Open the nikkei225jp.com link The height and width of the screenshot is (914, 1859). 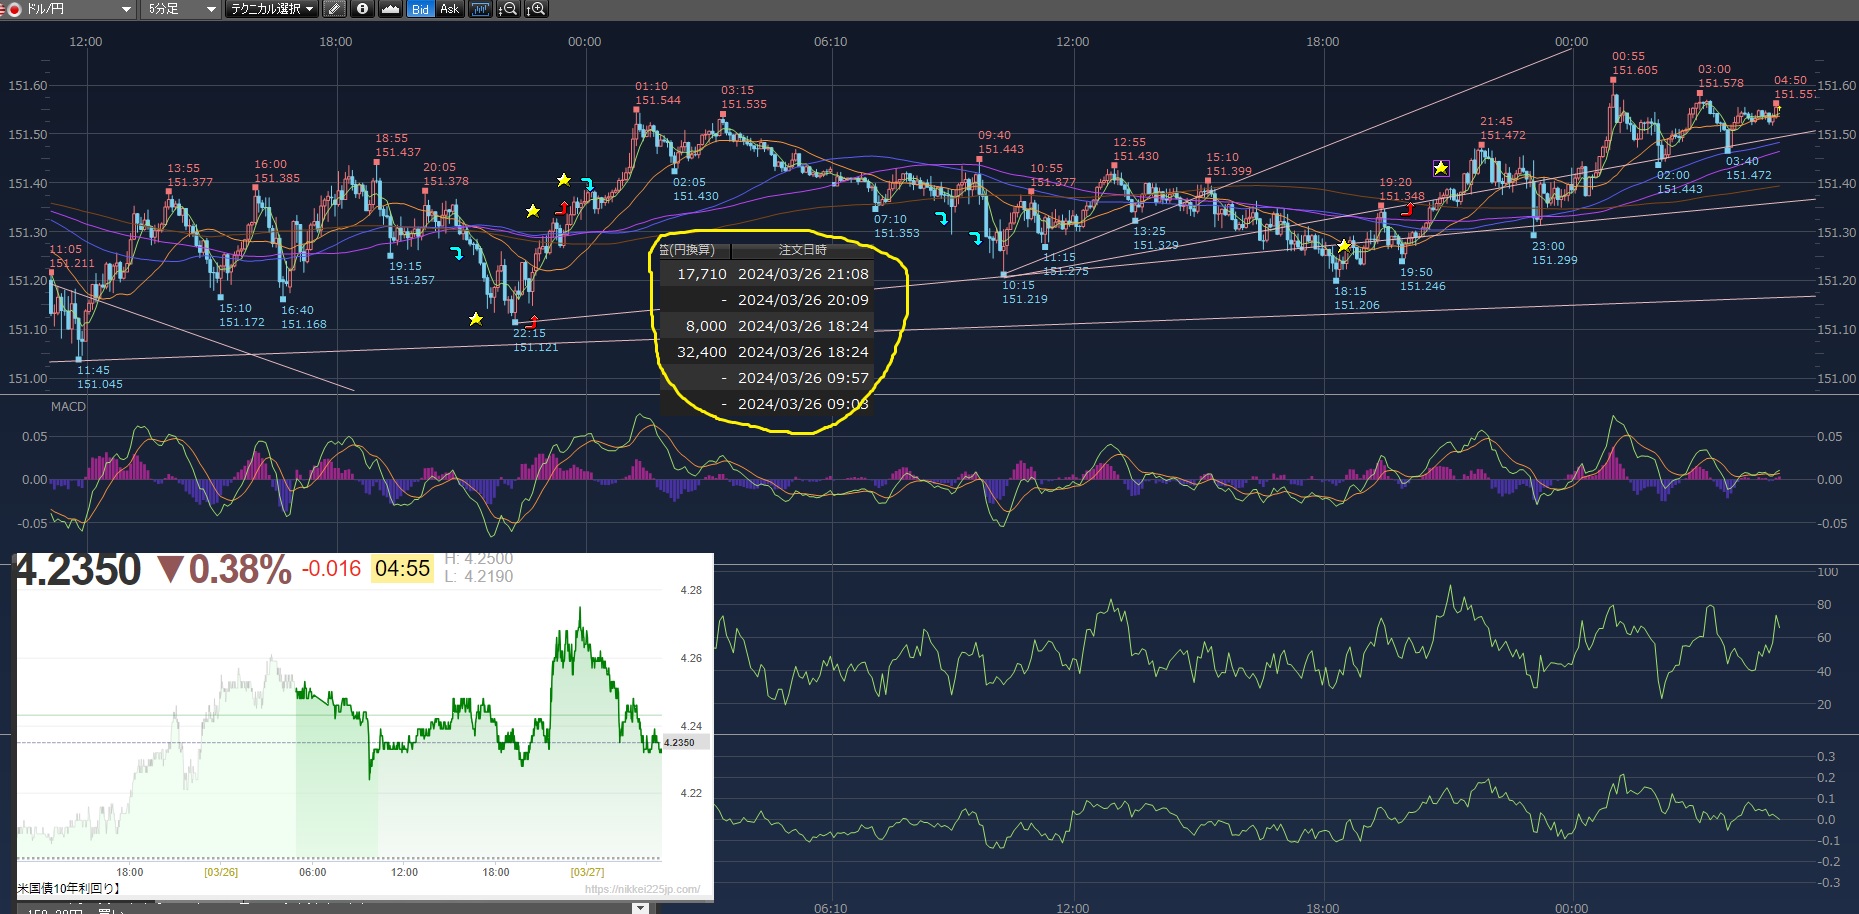[x=642, y=889]
